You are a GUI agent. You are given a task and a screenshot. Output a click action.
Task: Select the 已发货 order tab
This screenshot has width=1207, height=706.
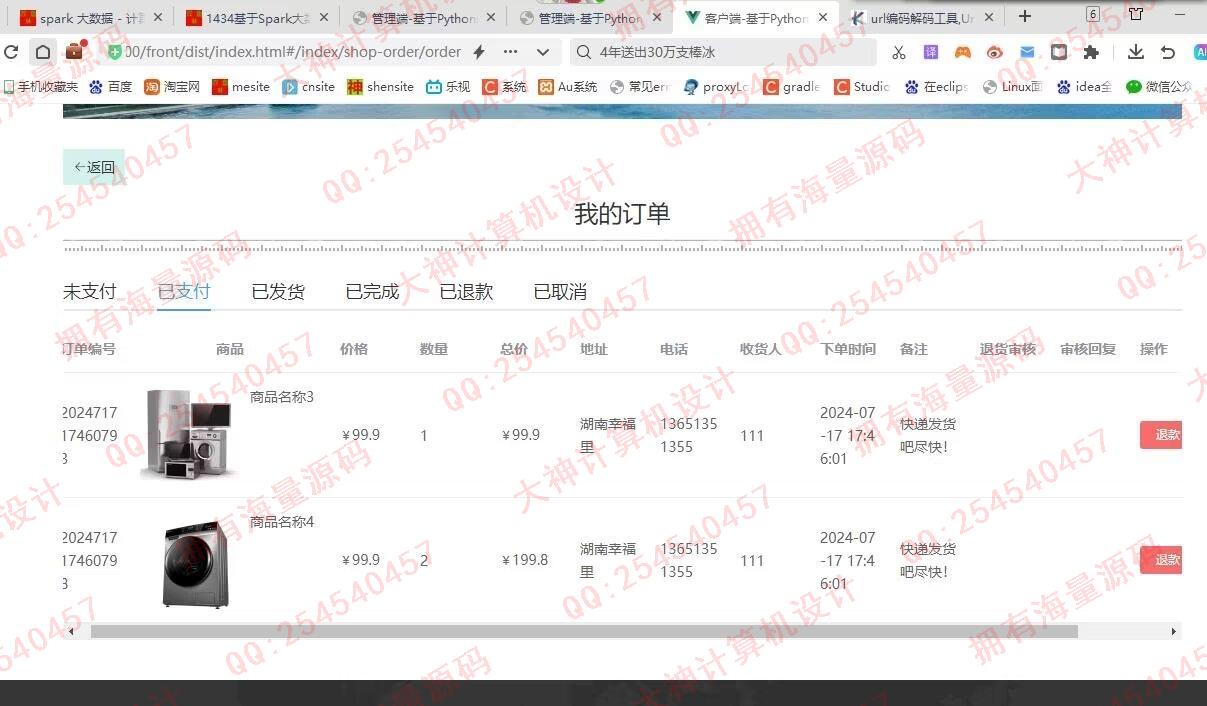[278, 291]
